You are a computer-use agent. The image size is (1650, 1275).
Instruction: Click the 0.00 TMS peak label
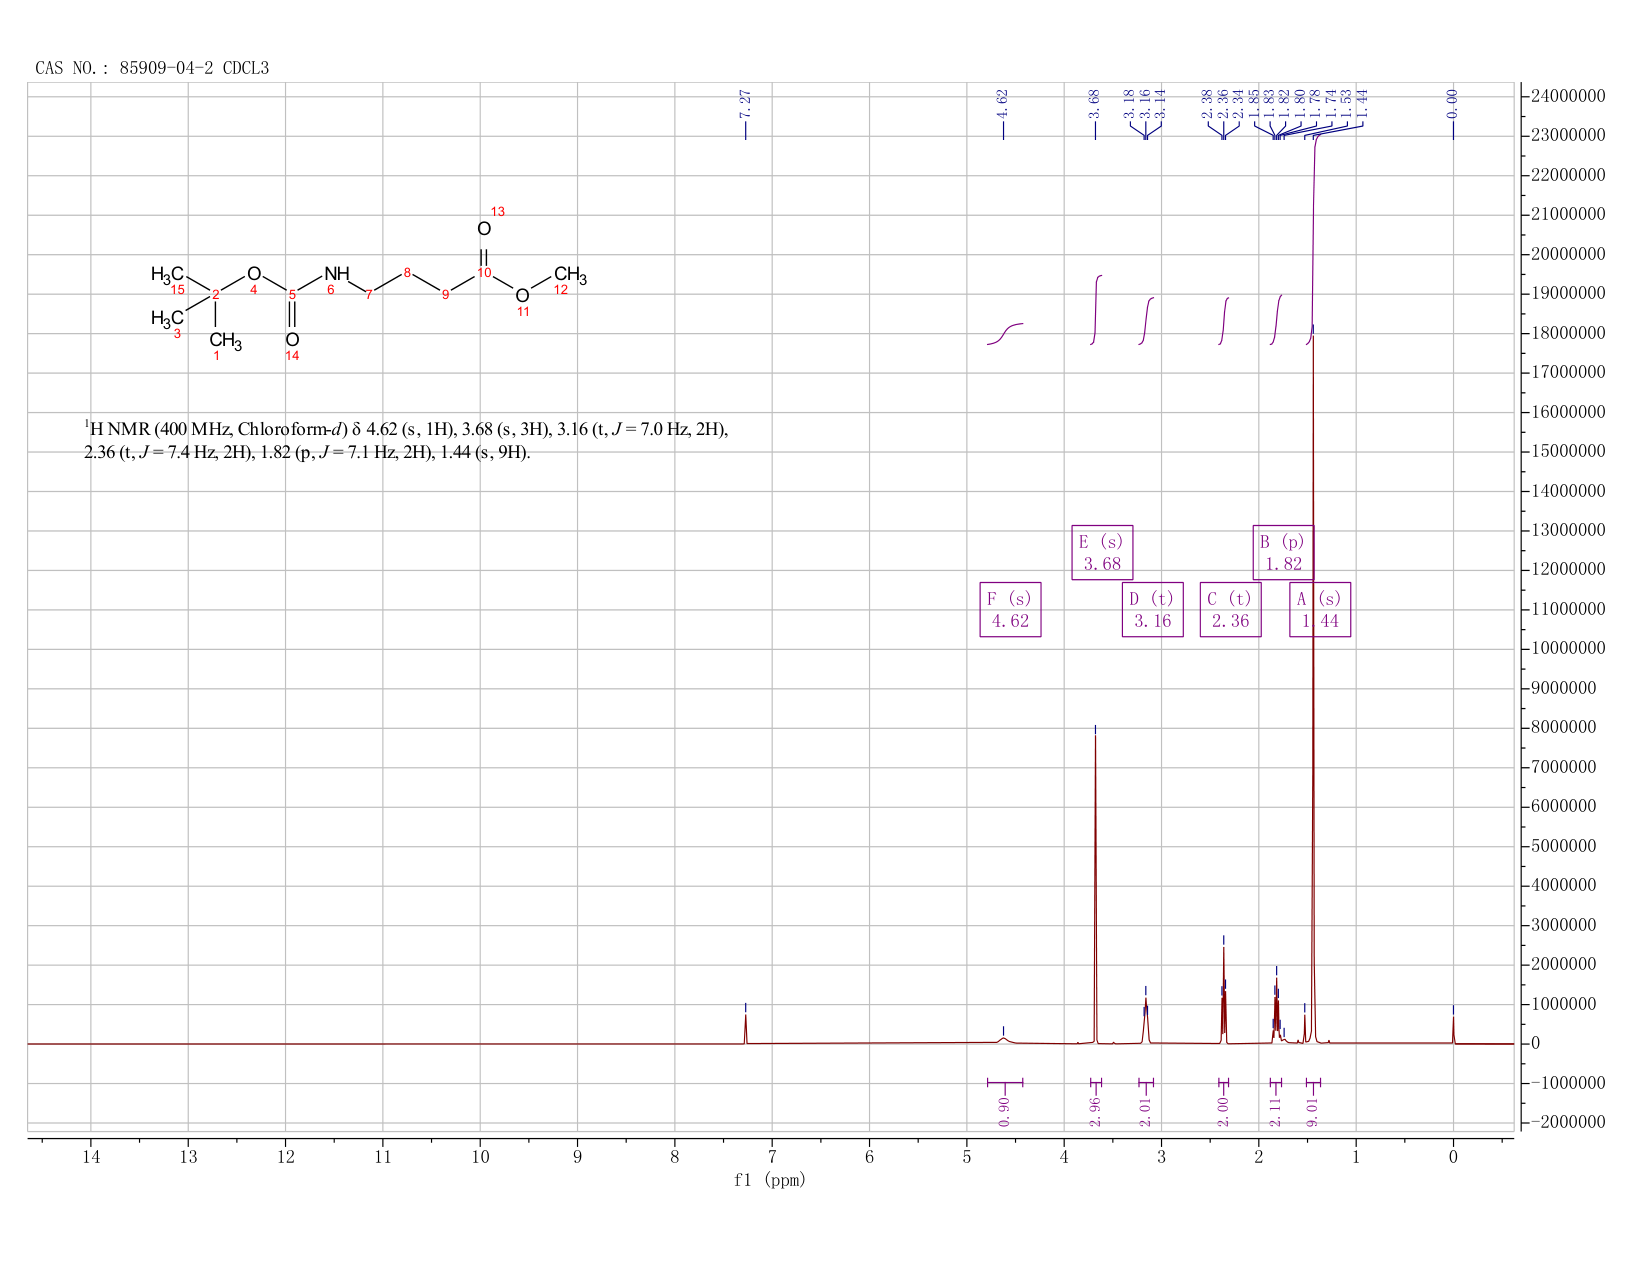pos(1453,102)
